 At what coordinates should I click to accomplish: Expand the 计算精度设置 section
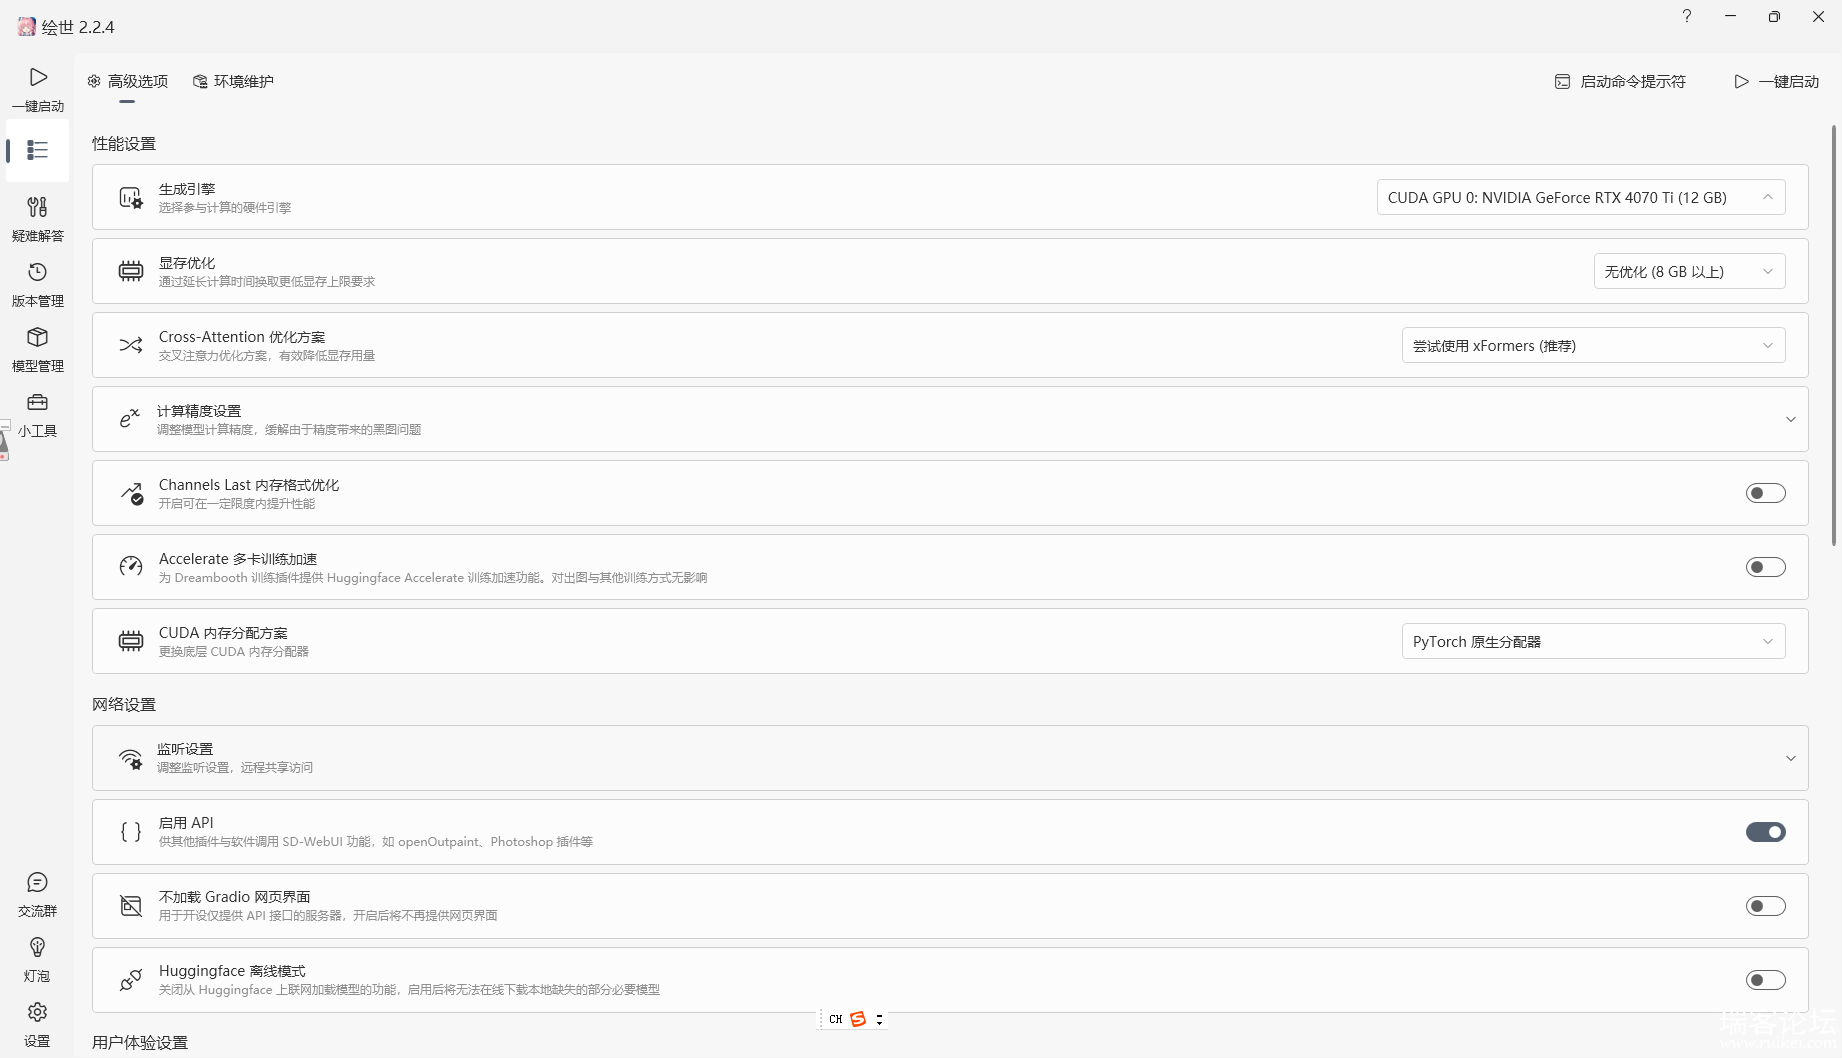tap(1790, 419)
